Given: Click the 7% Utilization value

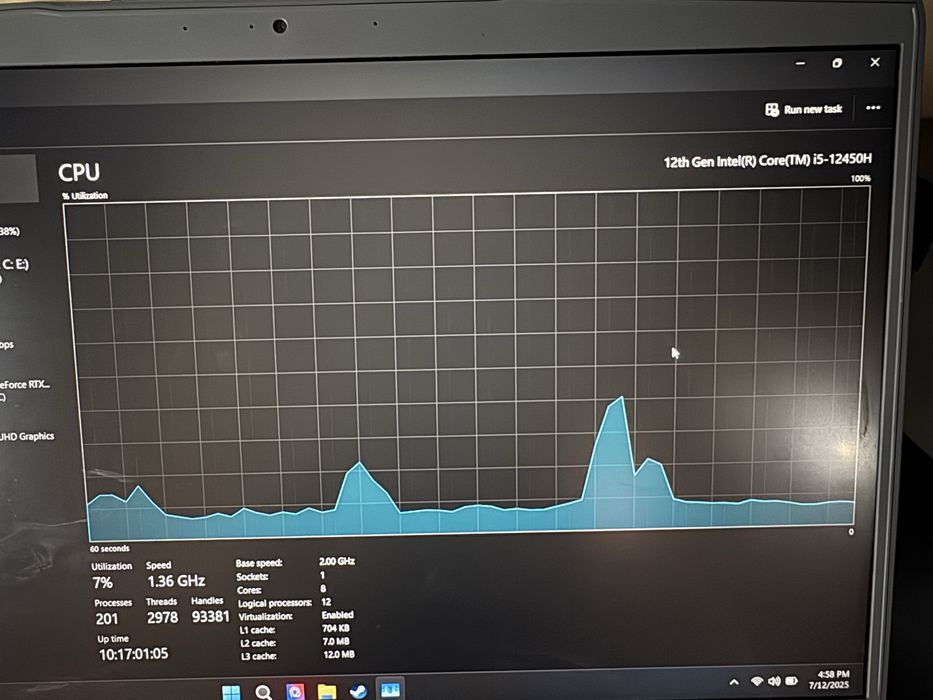Looking at the screenshot, I should pos(102,583).
